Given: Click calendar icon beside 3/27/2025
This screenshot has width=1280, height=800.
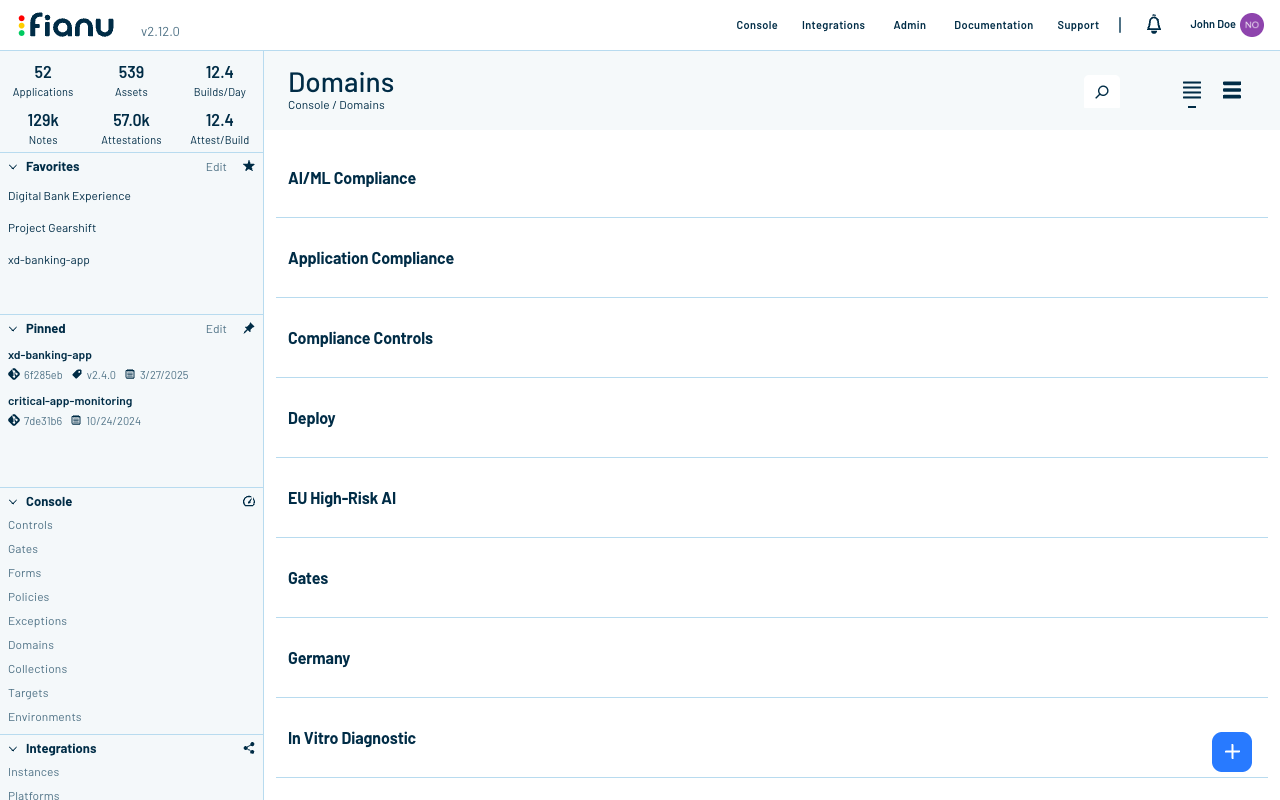Looking at the screenshot, I should coord(130,375).
